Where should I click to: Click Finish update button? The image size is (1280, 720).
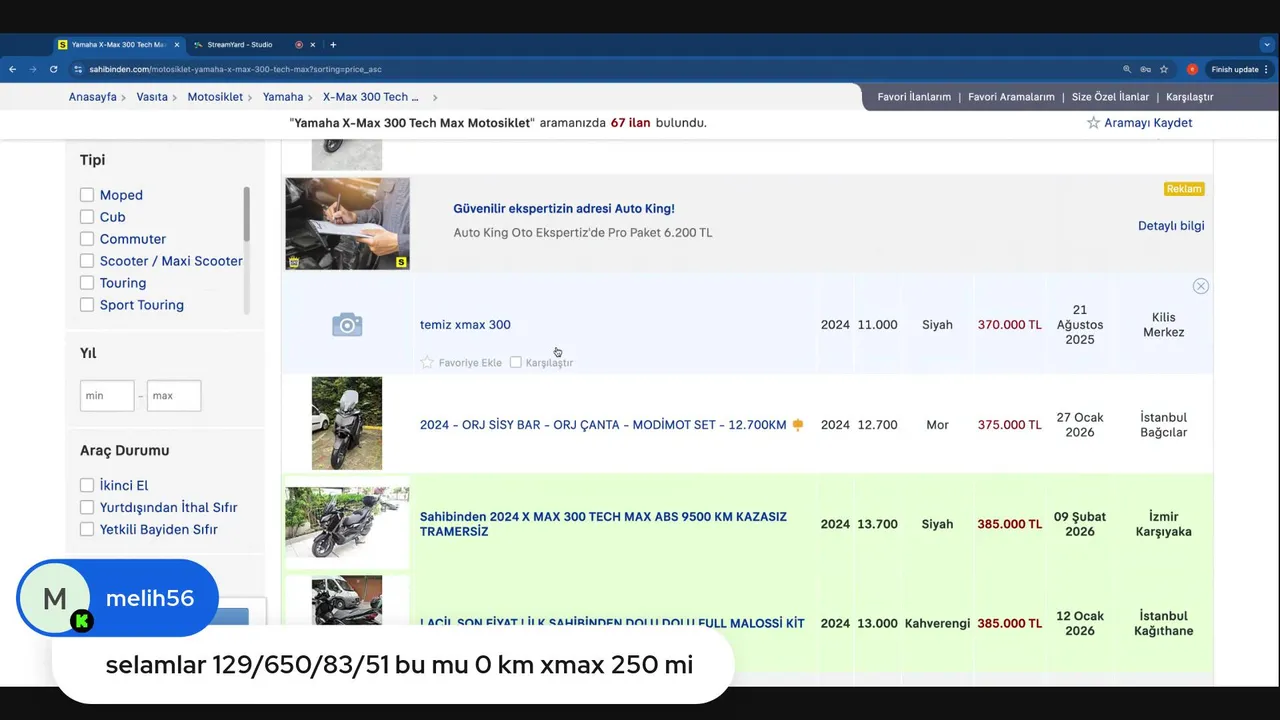[1234, 69]
